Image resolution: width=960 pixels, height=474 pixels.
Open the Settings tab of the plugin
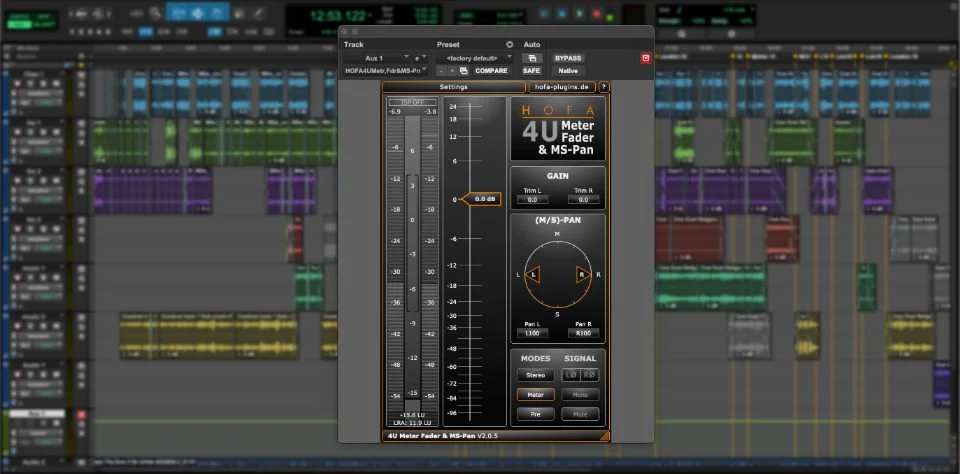pyautogui.click(x=454, y=87)
